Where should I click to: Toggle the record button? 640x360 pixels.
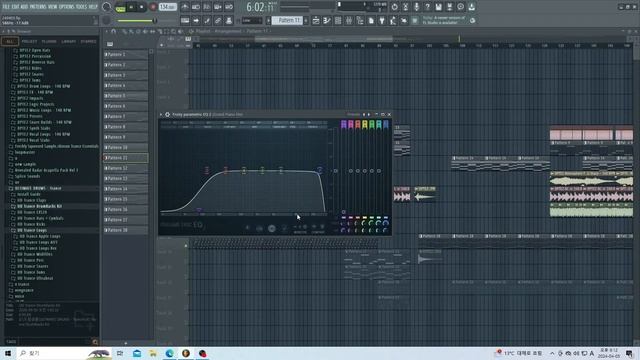153,7
